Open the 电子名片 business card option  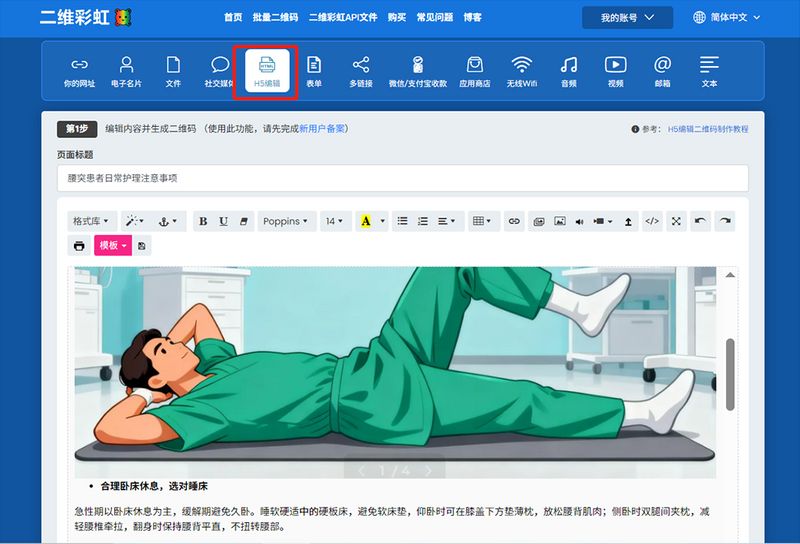126,71
